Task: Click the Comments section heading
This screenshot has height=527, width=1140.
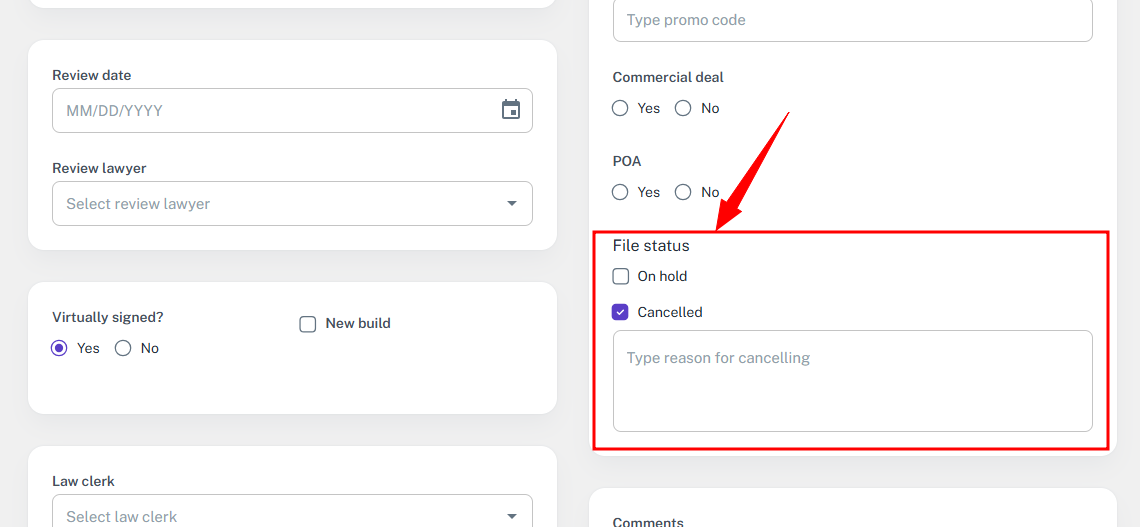Action: point(648,521)
